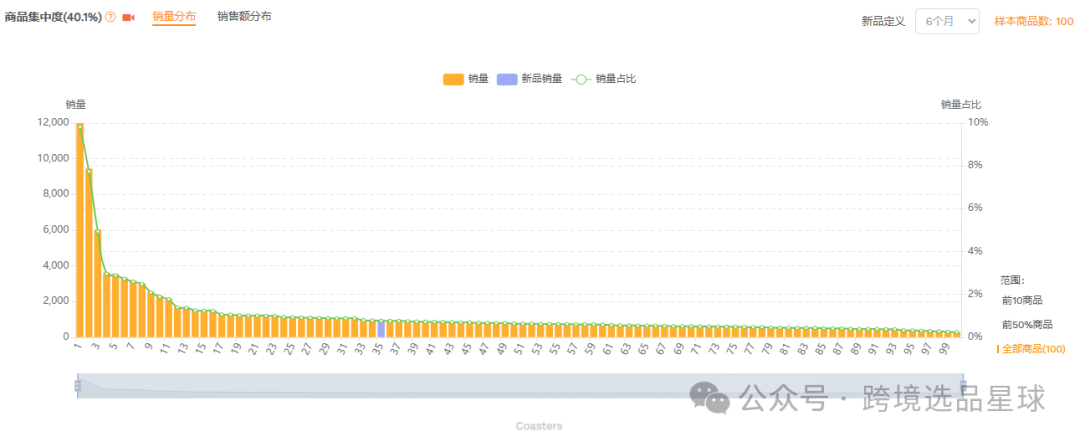The width and height of the screenshot is (1080, 442).
Task: Click the 商品集中度(40.1%) title
Action: (53, 17)
